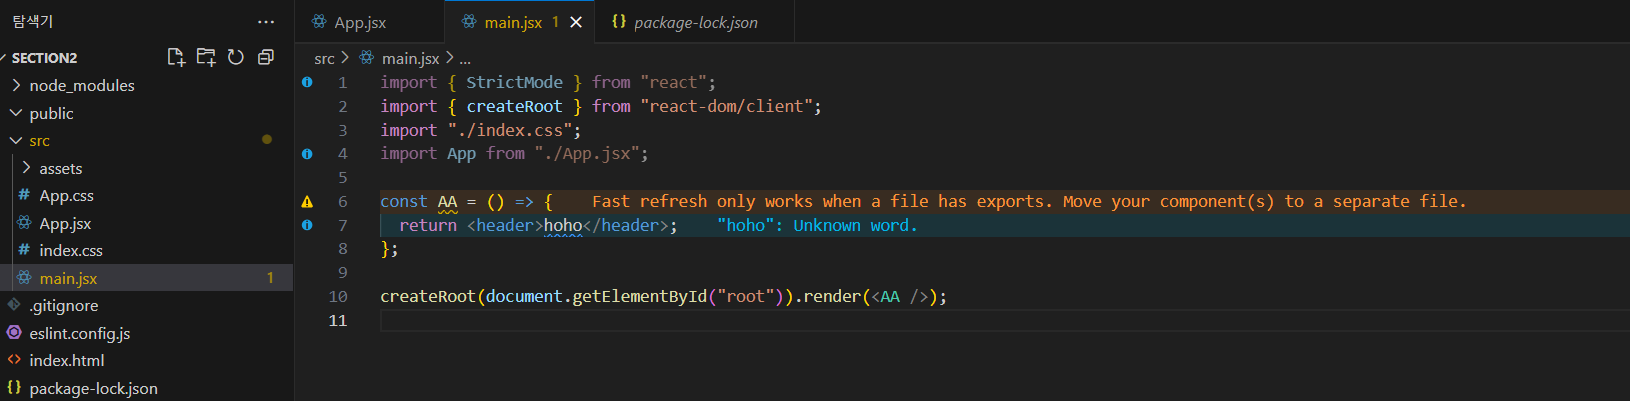Screen dimensions: 1630x401
Task: Click the .gitignore file icon
Action: (x=14, y=305)
